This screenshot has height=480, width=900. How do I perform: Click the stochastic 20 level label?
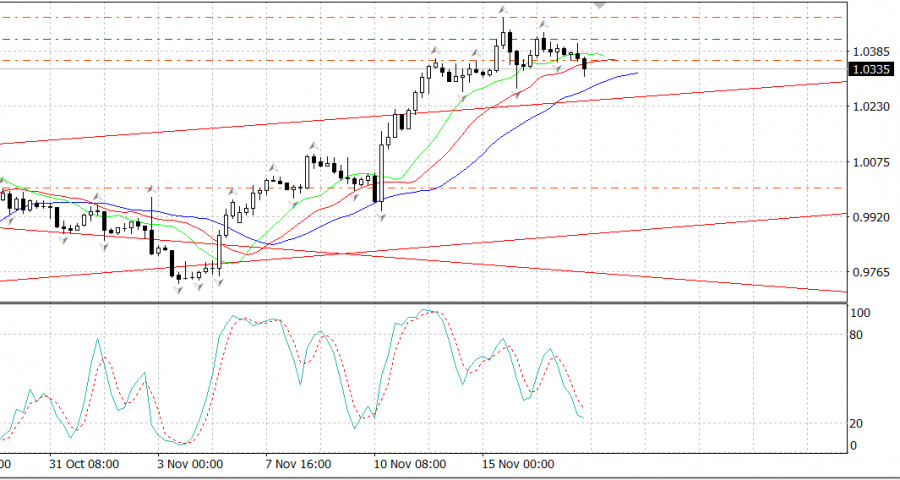point(856,423)
